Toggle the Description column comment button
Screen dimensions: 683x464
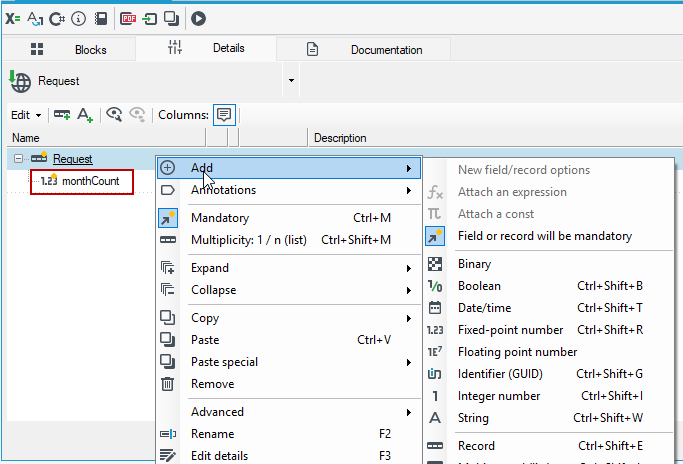pos(224,115)
